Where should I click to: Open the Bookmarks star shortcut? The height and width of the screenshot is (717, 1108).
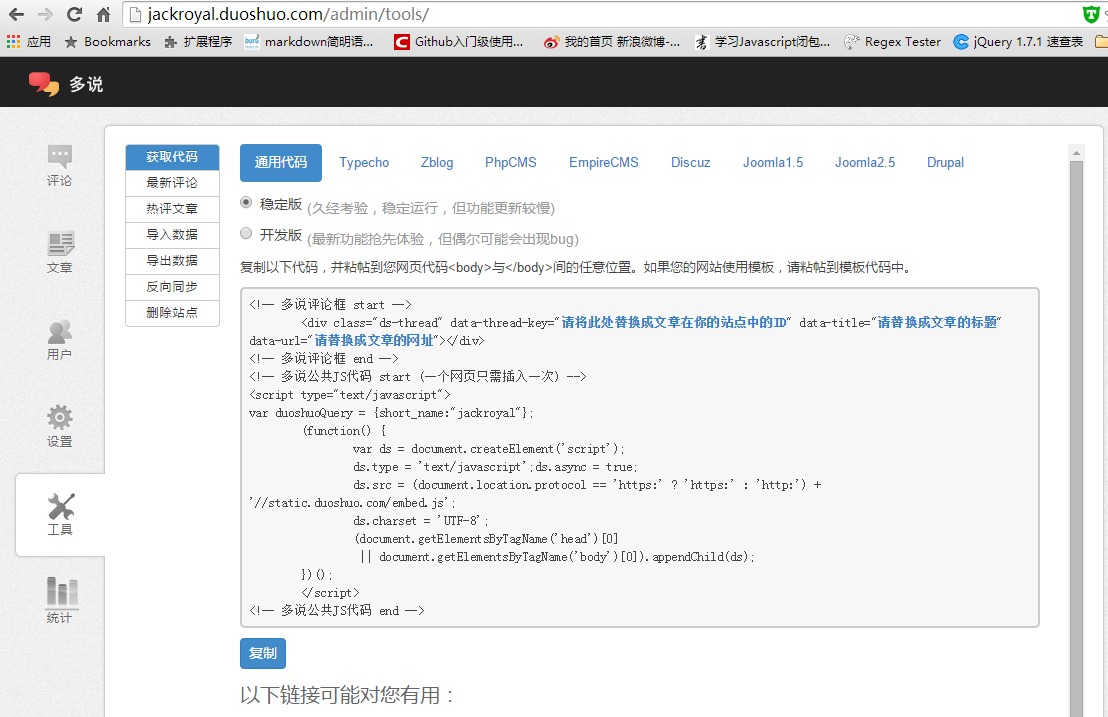(x=107, y=42)
